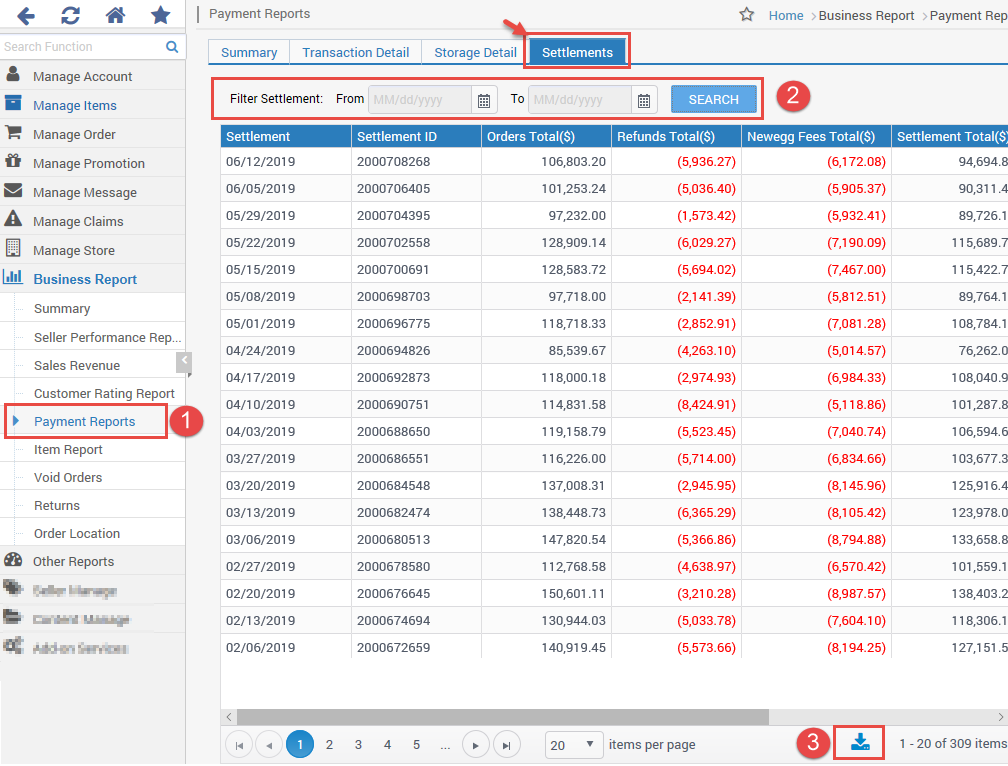This screenshot has width=1008, height=766.
Task: Click the star icon in the top toolbar
Action: click(x=159, y=15)
